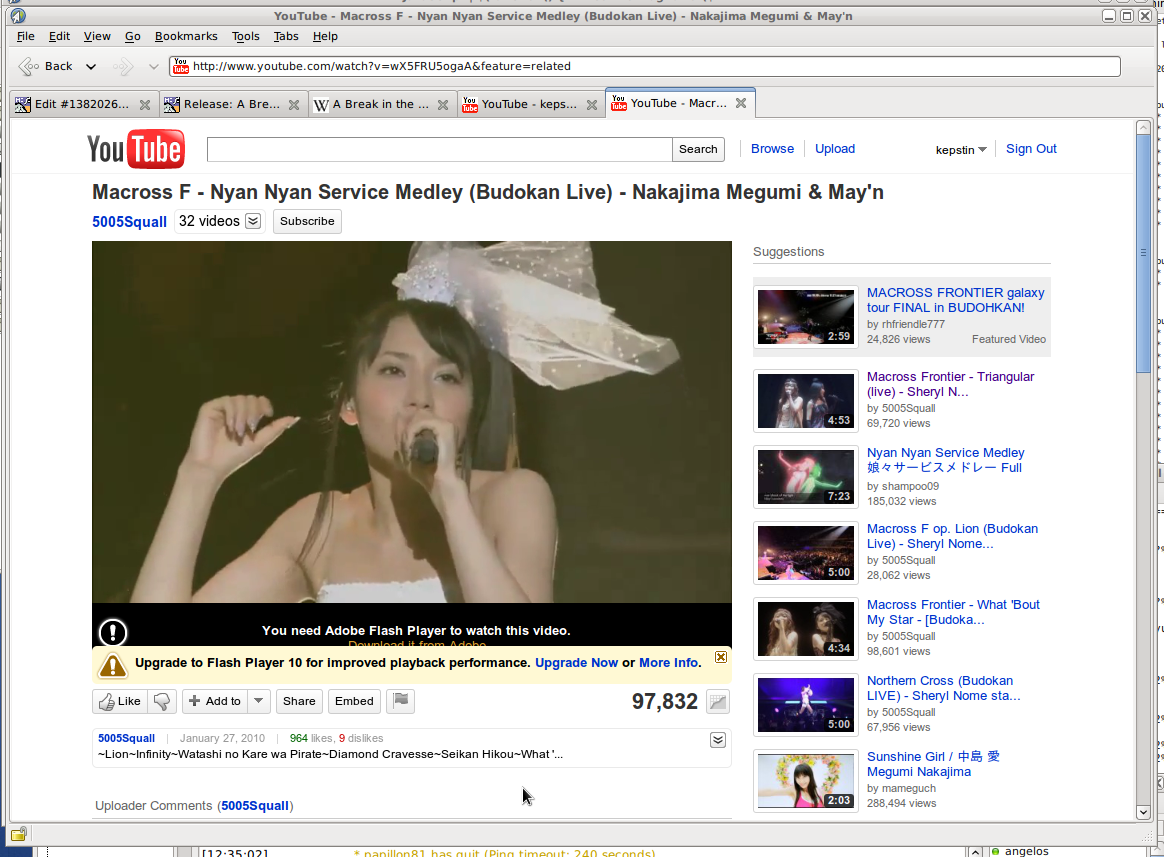Viewport: 1164px width, 857px height.
Task: Close the 'YouTube - keps...' tab
Action: [x=592, y=105]
